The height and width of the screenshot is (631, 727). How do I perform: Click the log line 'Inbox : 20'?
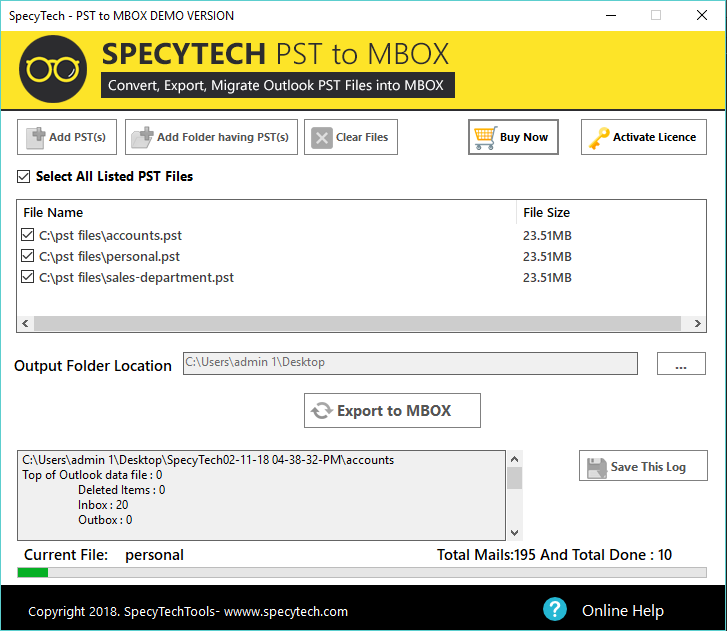(x=103, y=505)
